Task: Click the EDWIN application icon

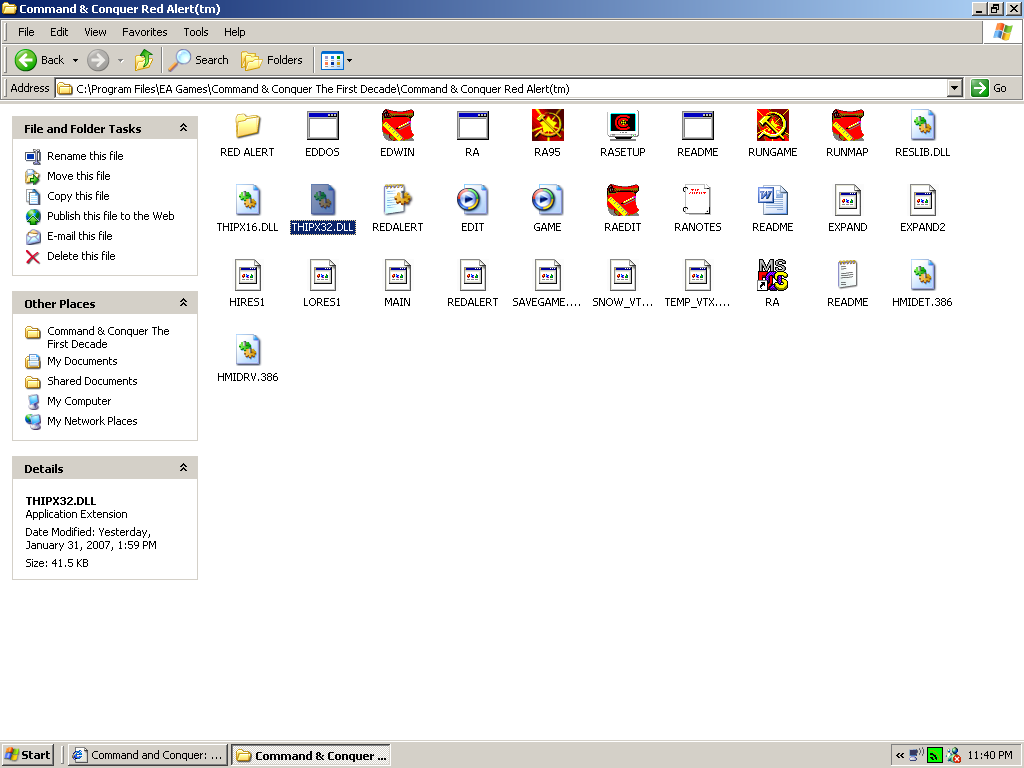Action: tap(397, 126)
